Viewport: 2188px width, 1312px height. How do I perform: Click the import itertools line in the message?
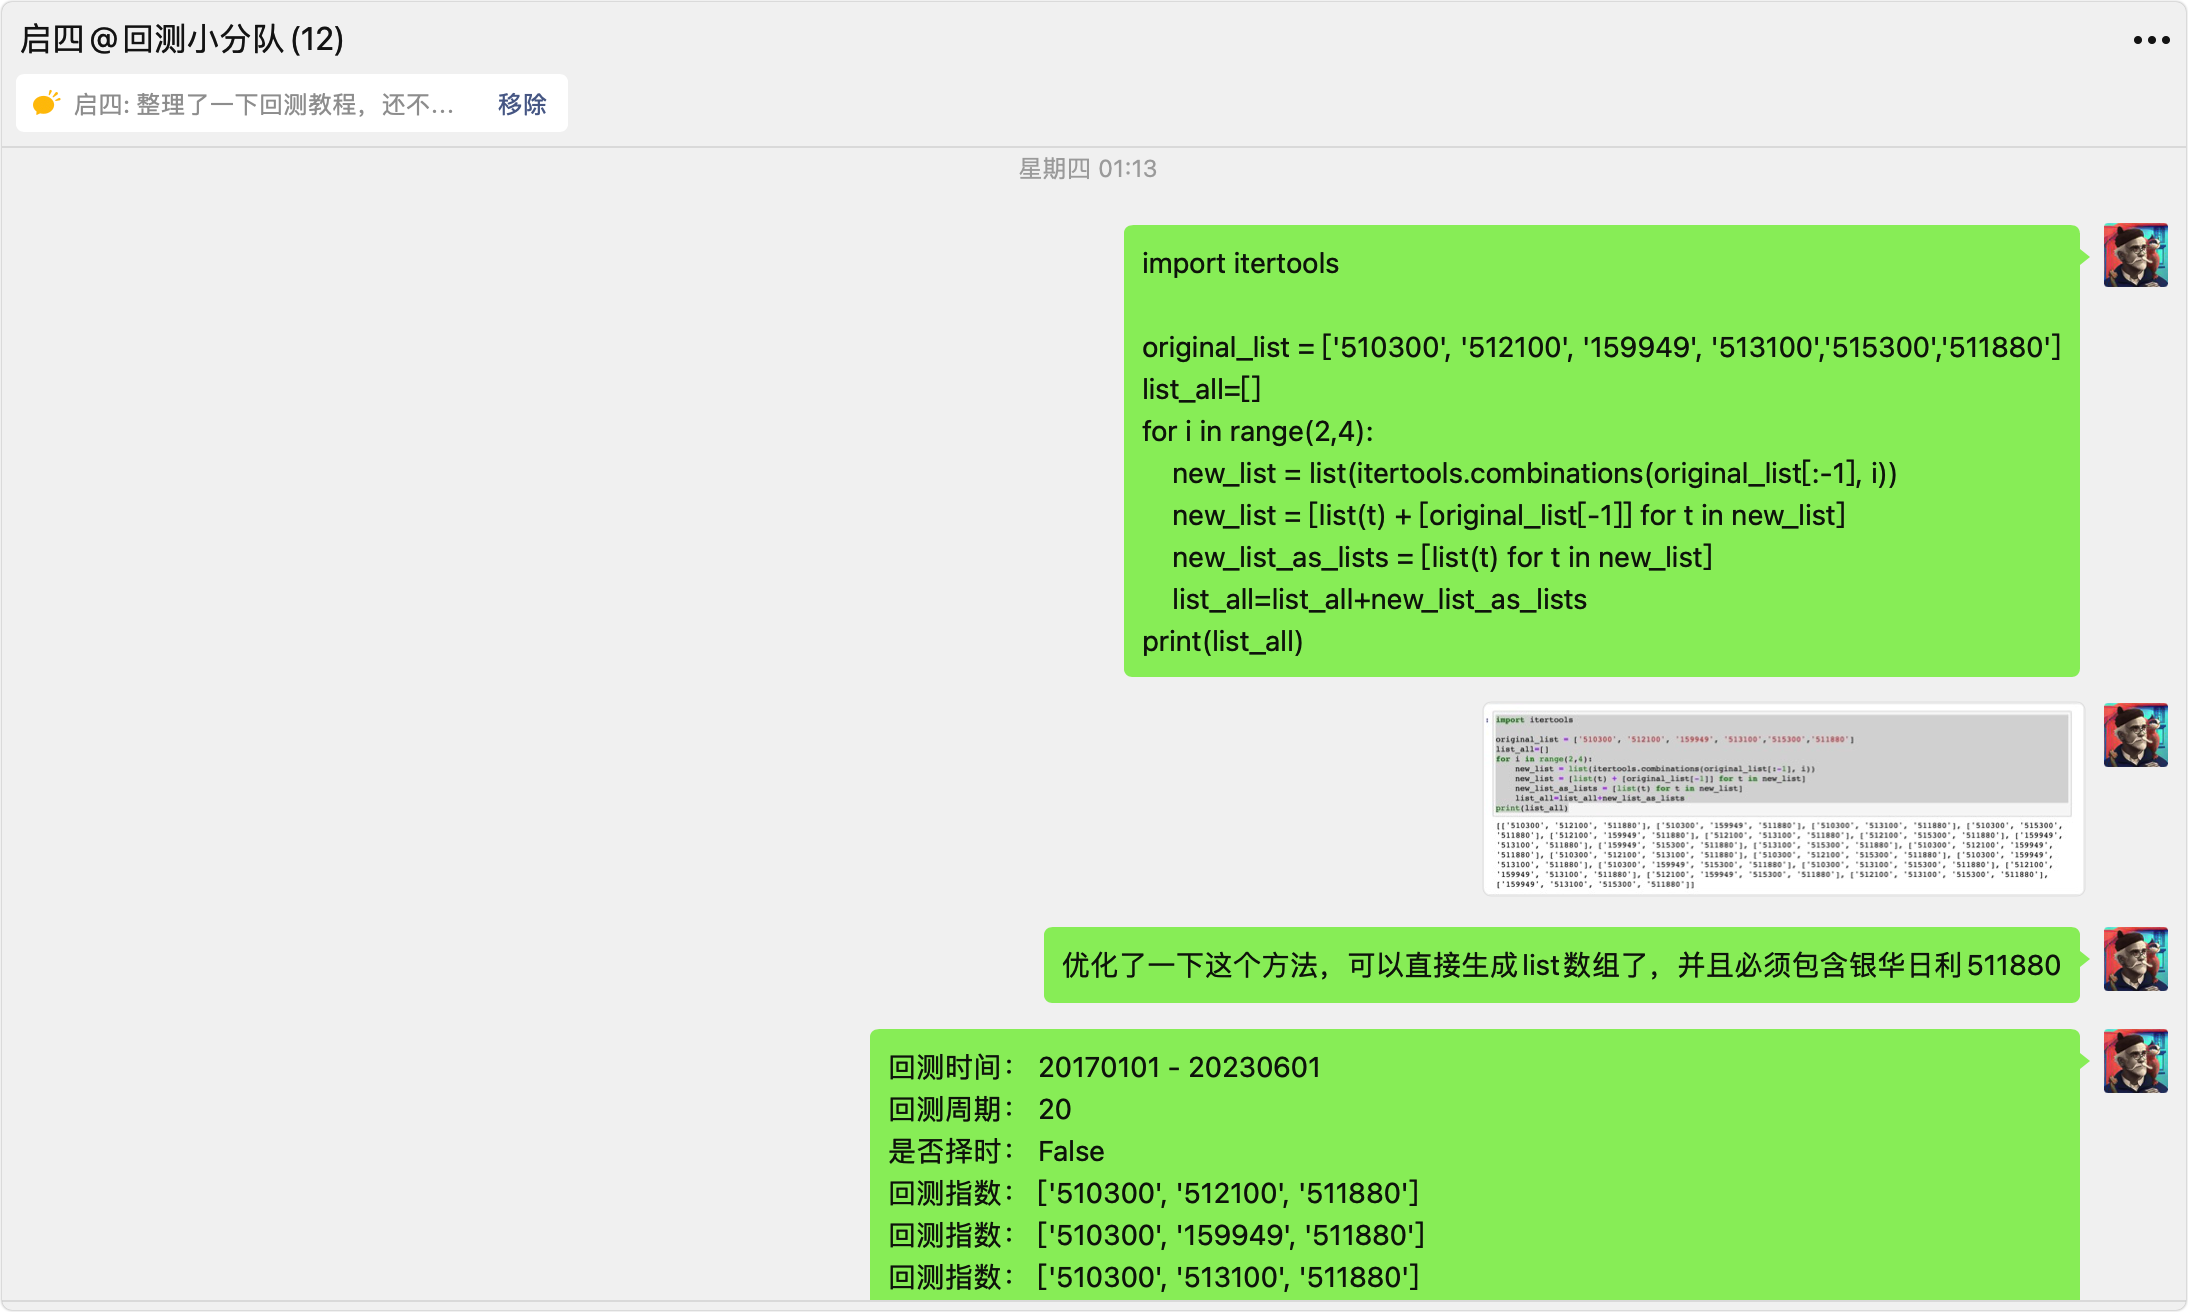[1240, 264]
